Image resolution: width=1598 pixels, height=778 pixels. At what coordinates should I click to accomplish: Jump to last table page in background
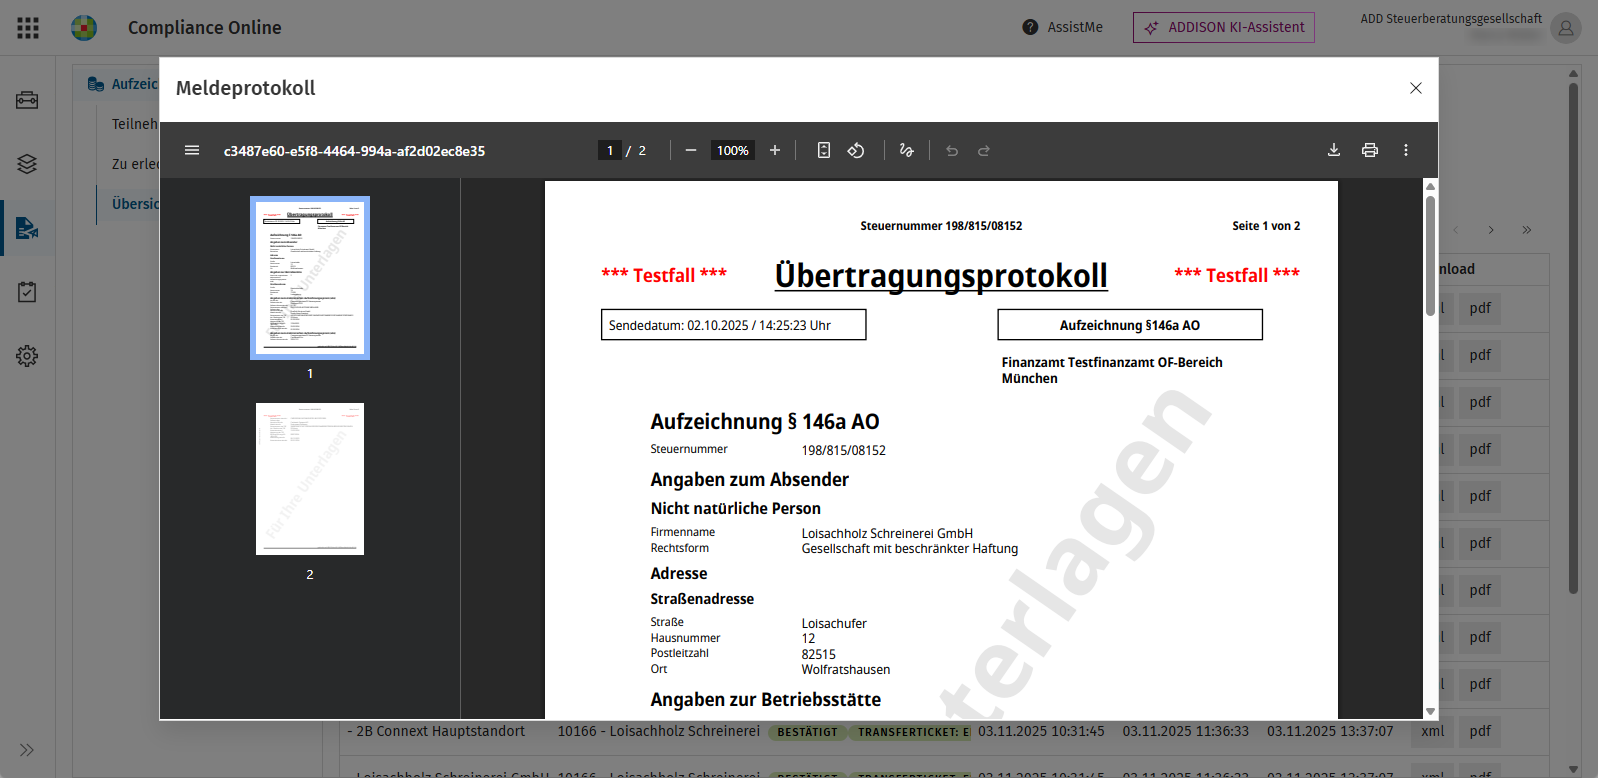point(1527,230)
